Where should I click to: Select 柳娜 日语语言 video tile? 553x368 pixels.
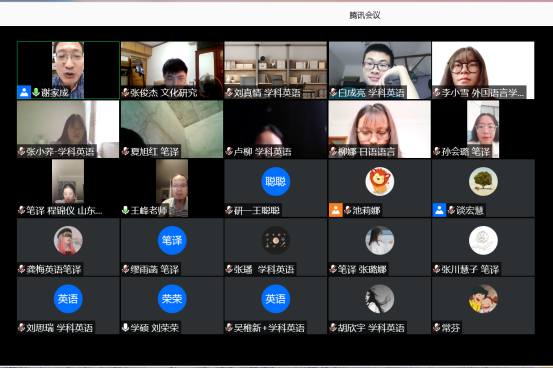(x=380, y=129)
